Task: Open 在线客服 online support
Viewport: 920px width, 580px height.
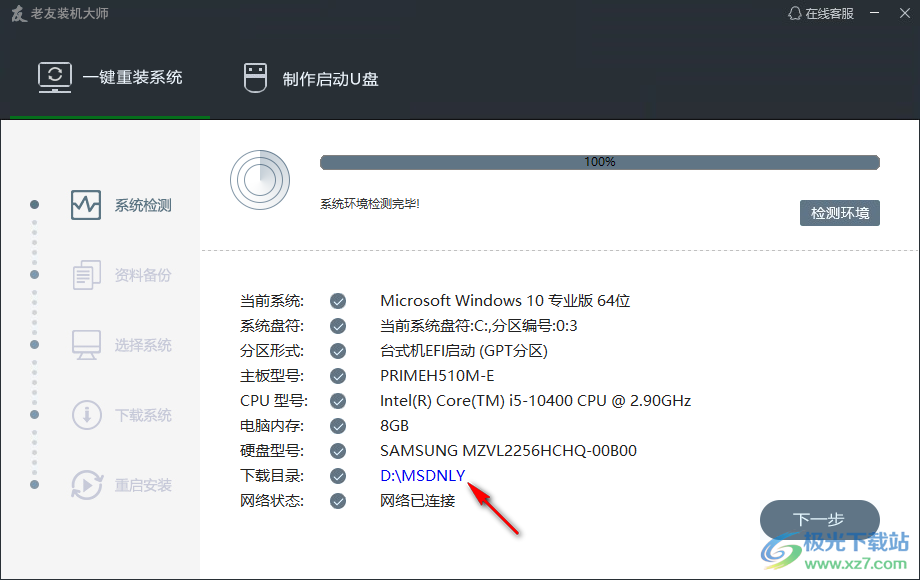Action: point(820,13)
